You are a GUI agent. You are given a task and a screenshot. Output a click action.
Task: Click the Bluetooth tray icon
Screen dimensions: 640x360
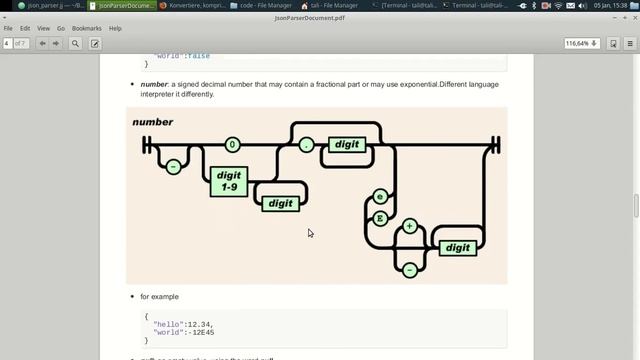point(534,5)
